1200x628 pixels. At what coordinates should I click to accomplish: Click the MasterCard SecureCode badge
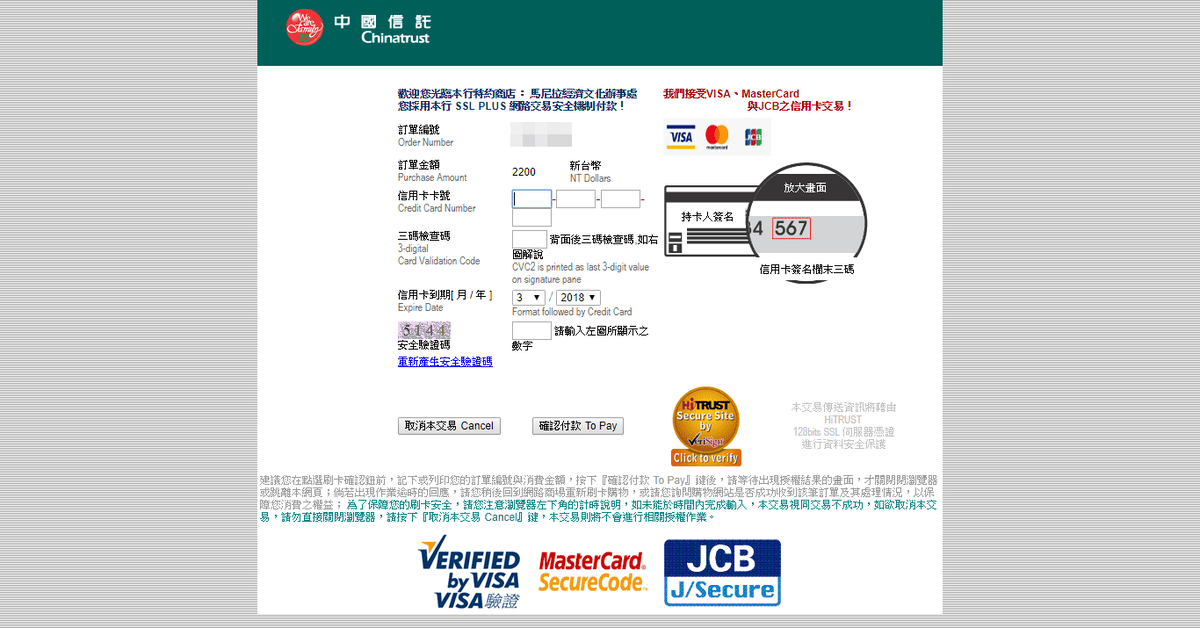[592, 573]
